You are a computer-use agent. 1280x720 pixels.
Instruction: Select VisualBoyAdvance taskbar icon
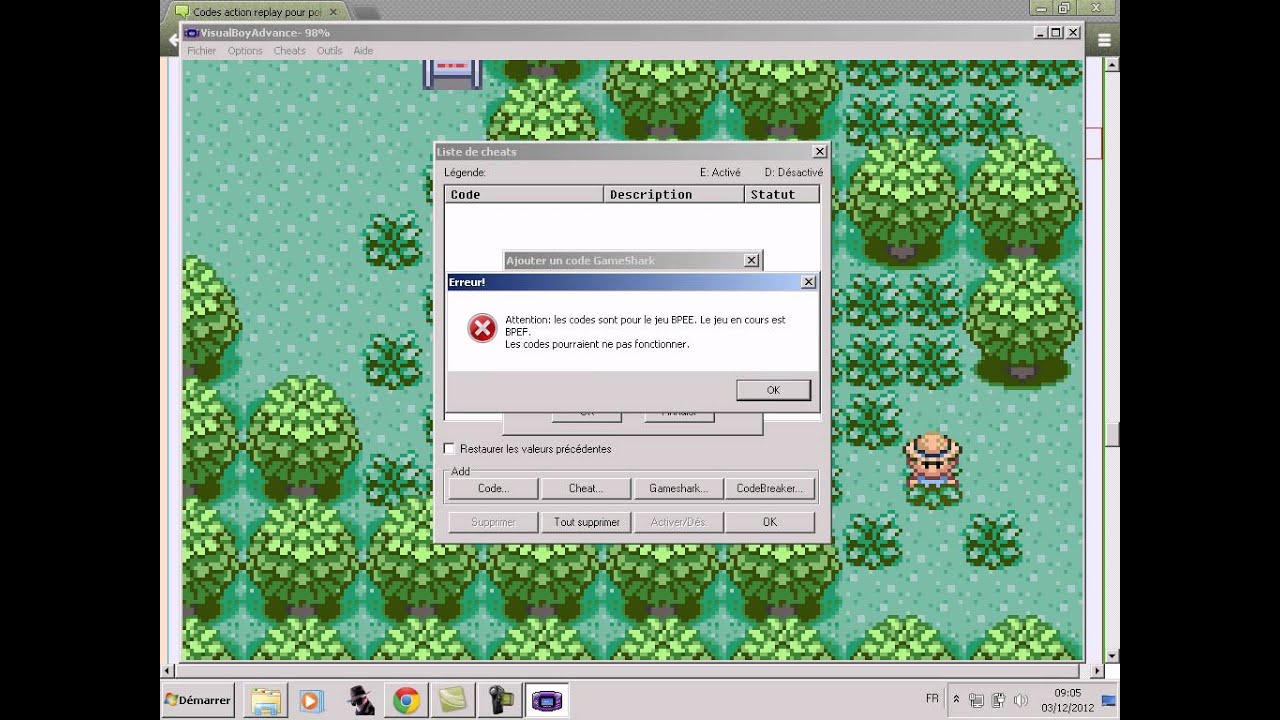pyautogui.click(x=547, y=701)
